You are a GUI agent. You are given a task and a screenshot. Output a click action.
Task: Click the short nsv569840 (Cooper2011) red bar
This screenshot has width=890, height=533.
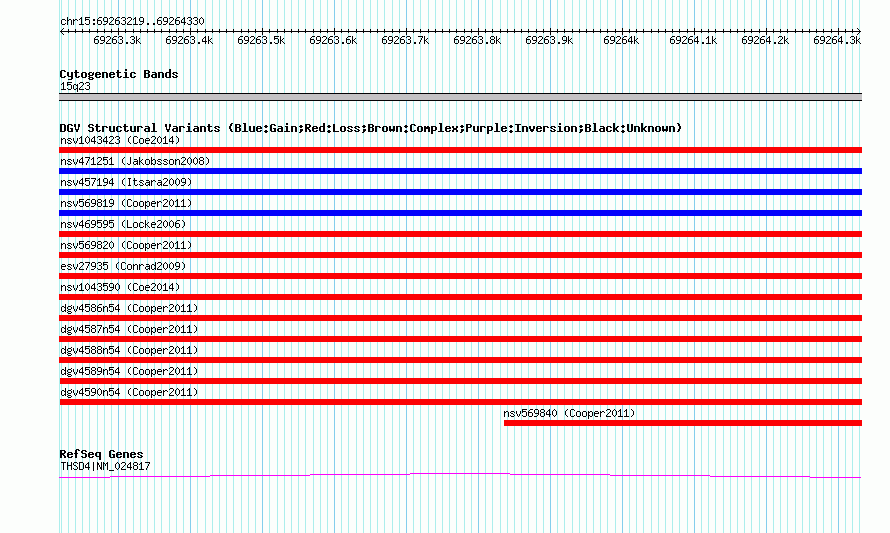tap(683, 423)
